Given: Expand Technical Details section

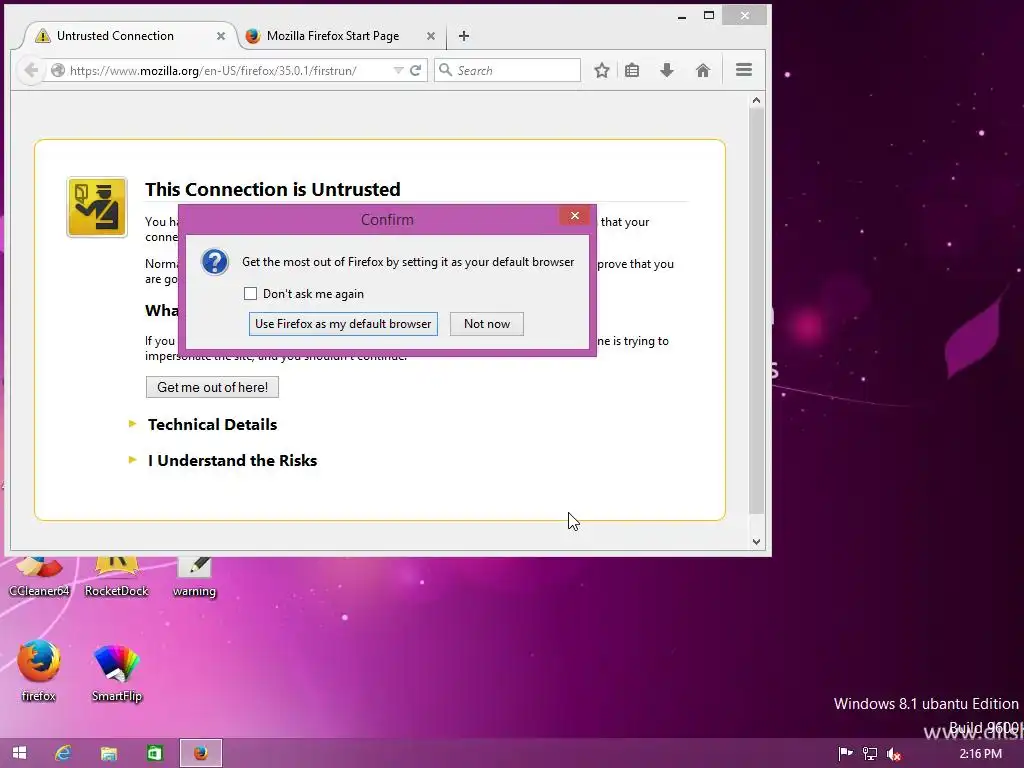Looking at the screenshot, I should 212,424.
